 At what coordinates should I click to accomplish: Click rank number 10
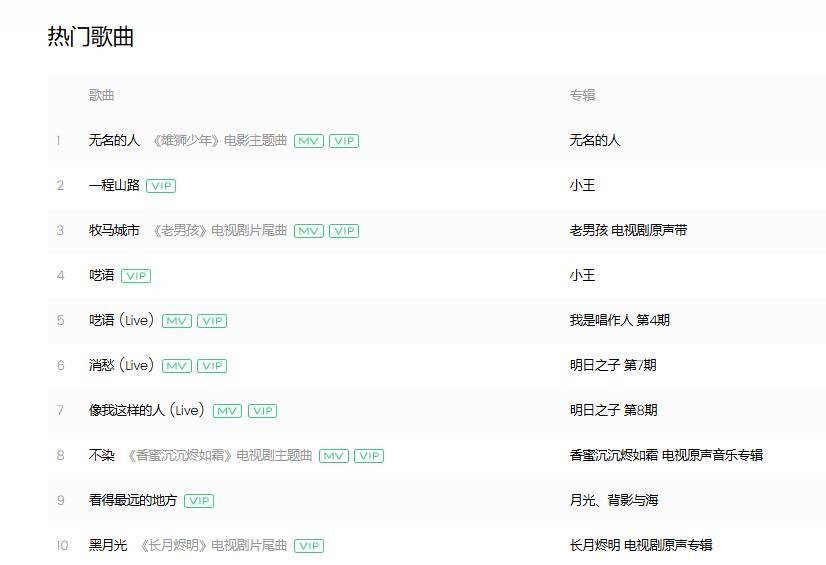tap(62, 546)
